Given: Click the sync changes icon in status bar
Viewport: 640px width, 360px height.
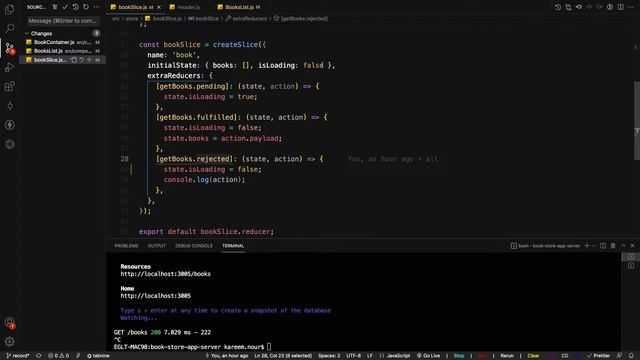Looking at the screenshot, I should [38, 356].
